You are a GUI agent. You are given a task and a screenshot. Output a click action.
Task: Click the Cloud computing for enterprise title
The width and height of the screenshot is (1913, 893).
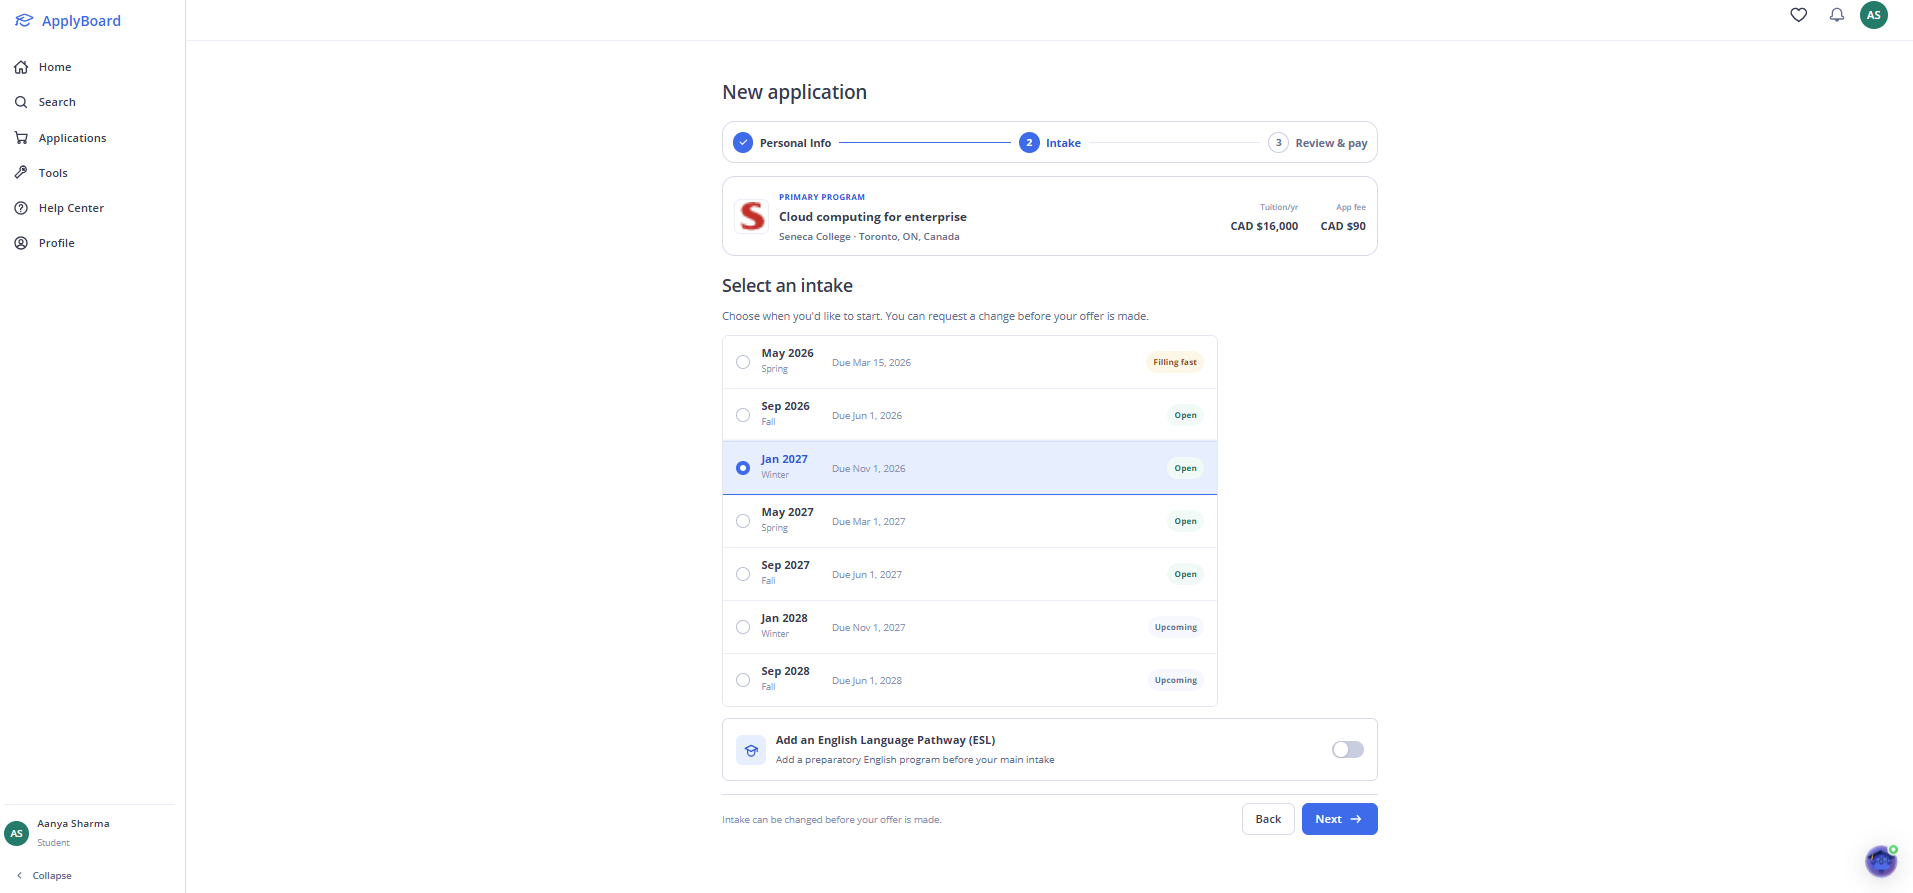pos(873,217)
